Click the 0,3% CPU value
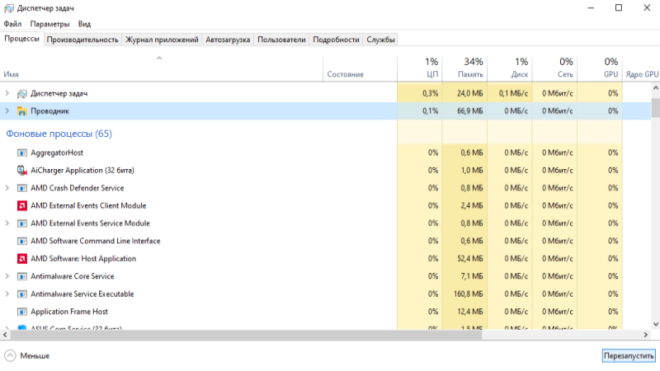Viewport: 660px width, 371px height. tap(430, 93)
